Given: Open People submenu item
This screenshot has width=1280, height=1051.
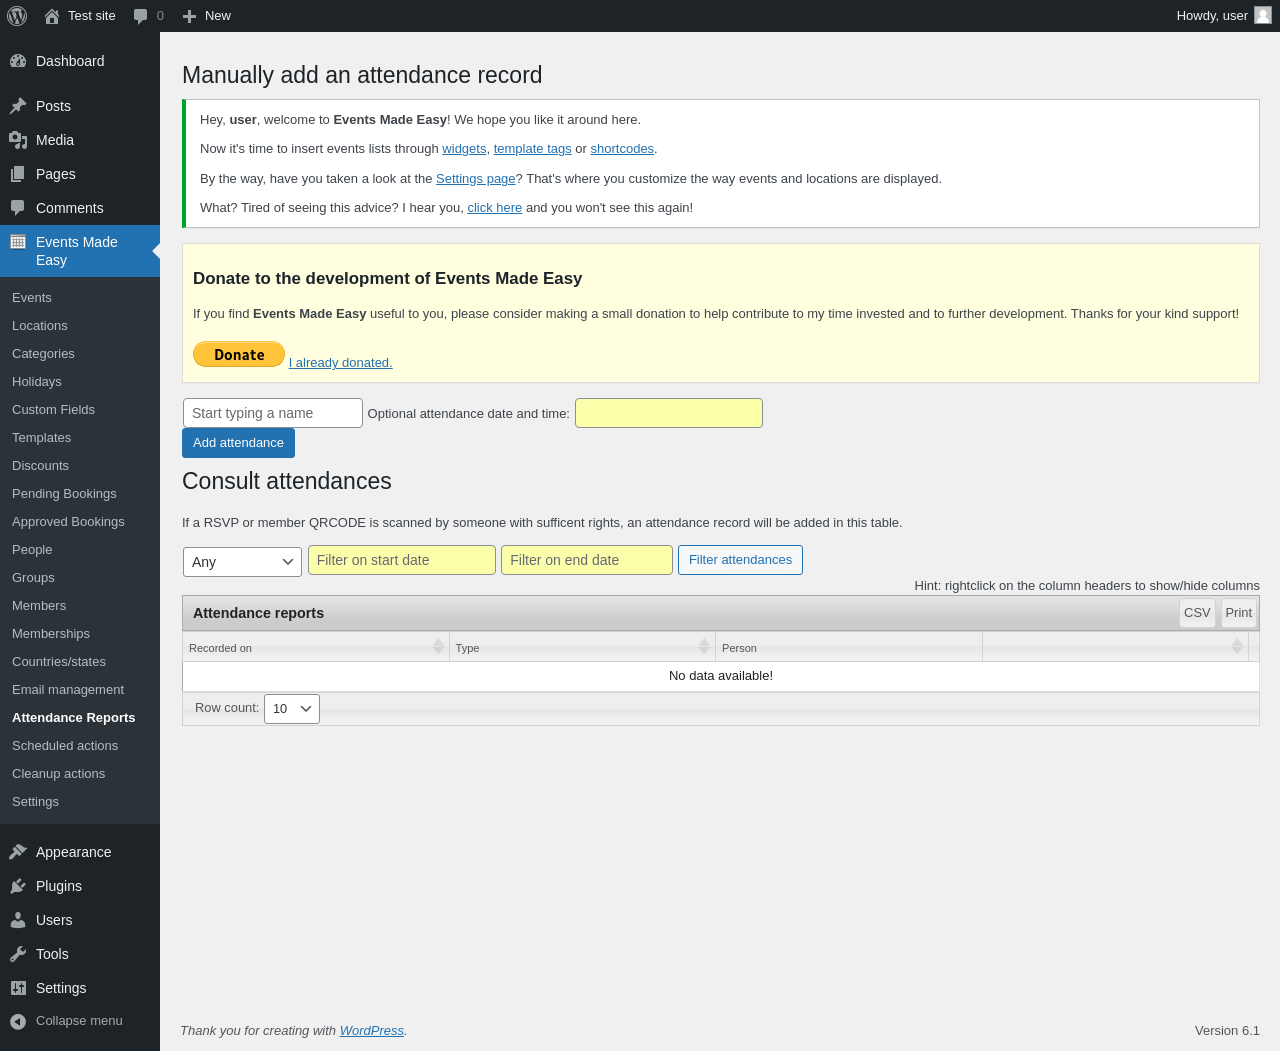Looking at the screenshot, I should pos(32,550).
